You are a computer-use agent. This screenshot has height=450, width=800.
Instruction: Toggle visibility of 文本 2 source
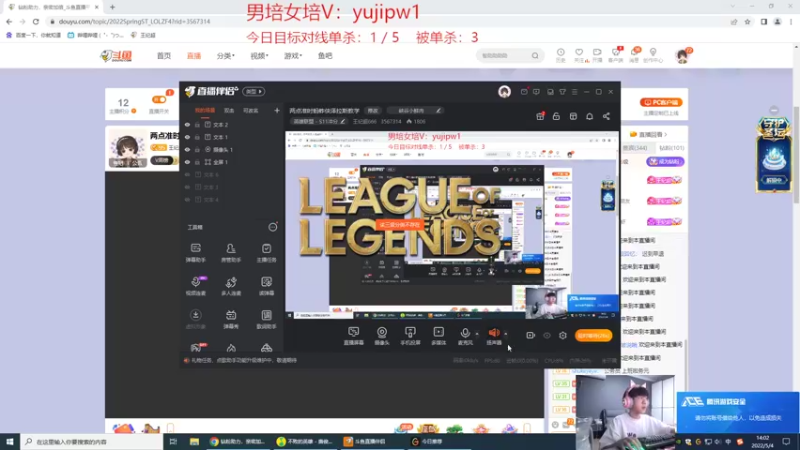point(187,124)
